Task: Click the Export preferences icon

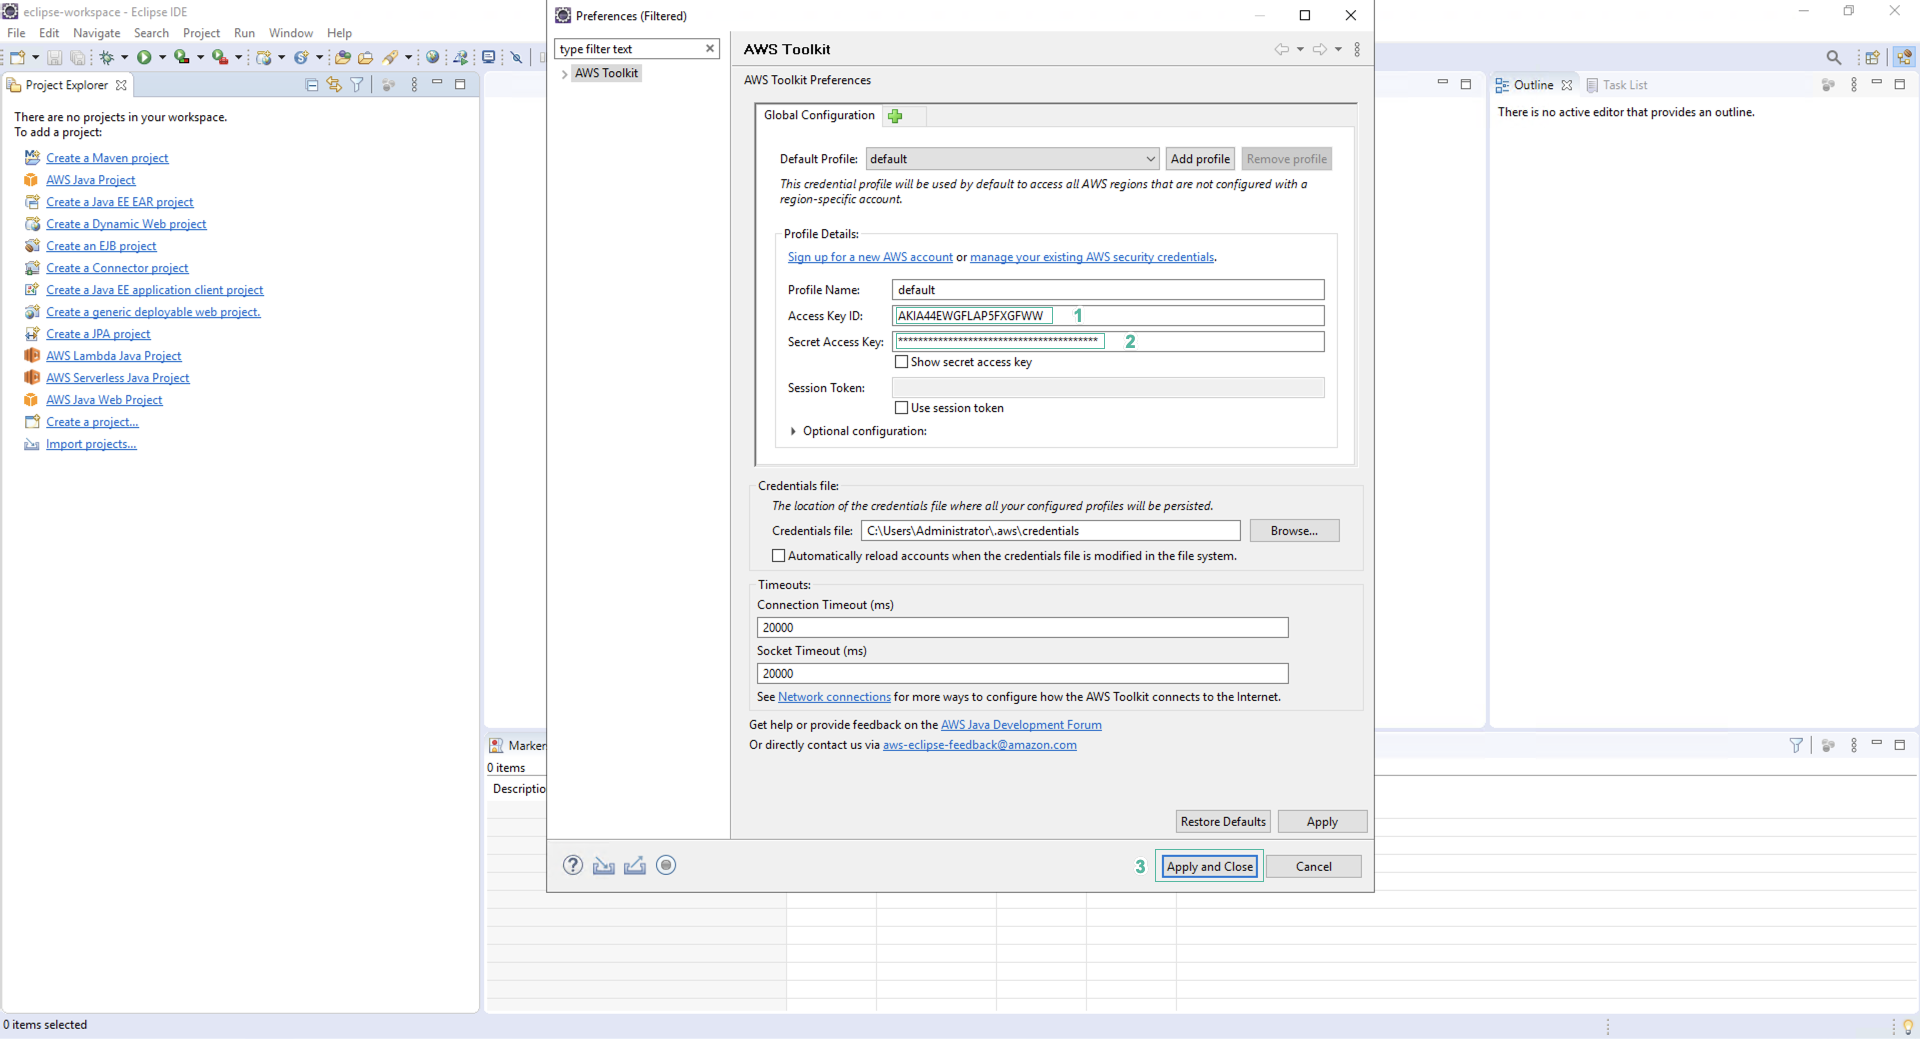Action: click(x=635, y=865)
